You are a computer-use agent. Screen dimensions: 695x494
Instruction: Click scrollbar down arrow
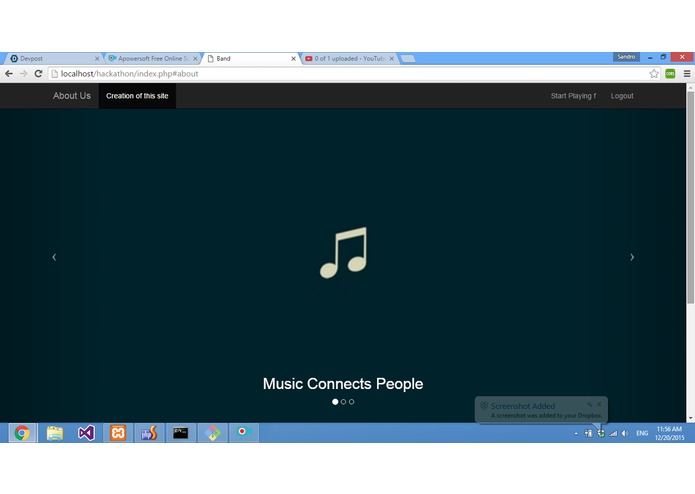pyautogui.click(x=690, y=418)
